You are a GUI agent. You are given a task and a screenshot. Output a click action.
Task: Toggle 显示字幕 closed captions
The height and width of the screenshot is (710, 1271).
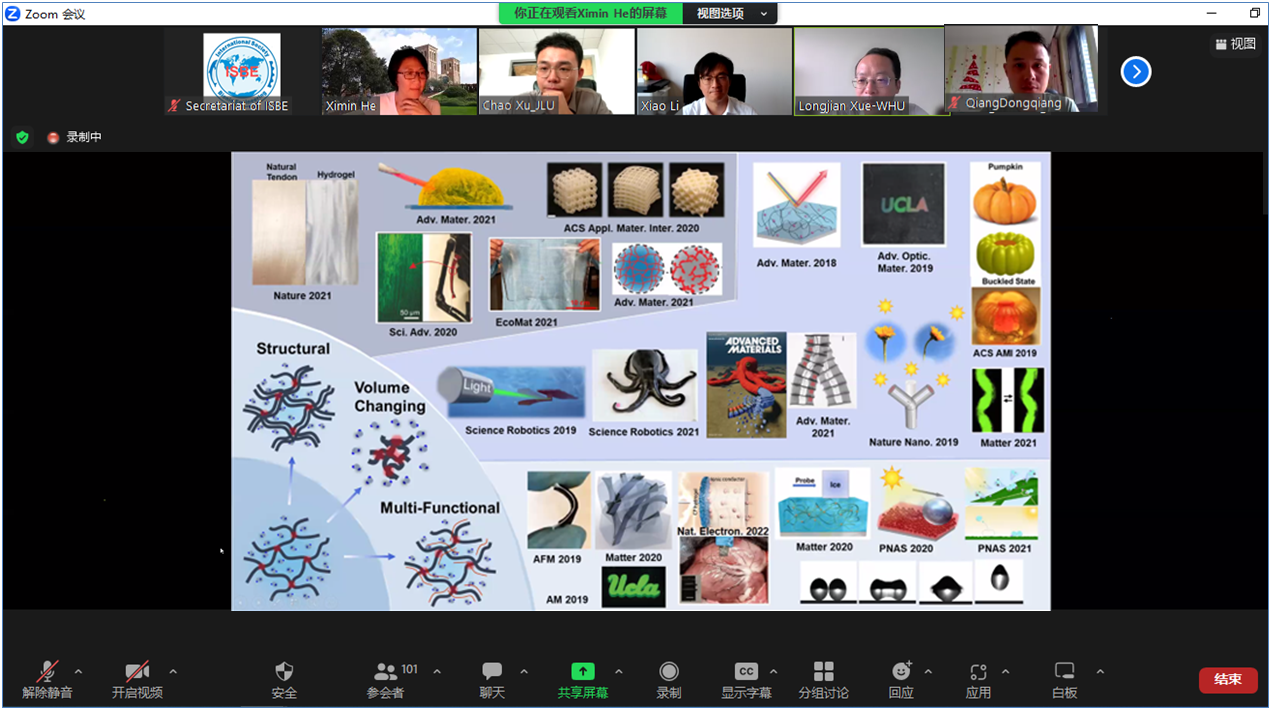tap(746, 671)
